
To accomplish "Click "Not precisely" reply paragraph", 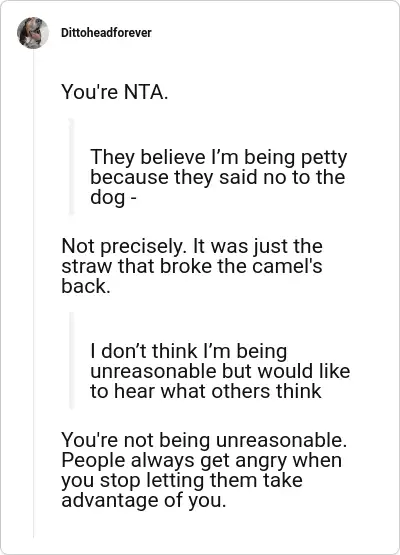I will point(192,266).
